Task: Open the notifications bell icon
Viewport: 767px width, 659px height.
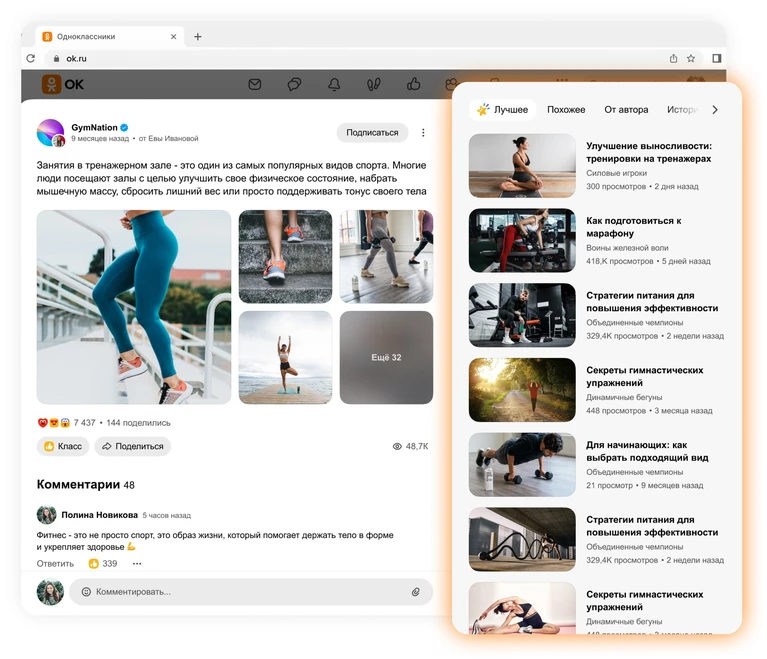Action: [x=334, y=85]
